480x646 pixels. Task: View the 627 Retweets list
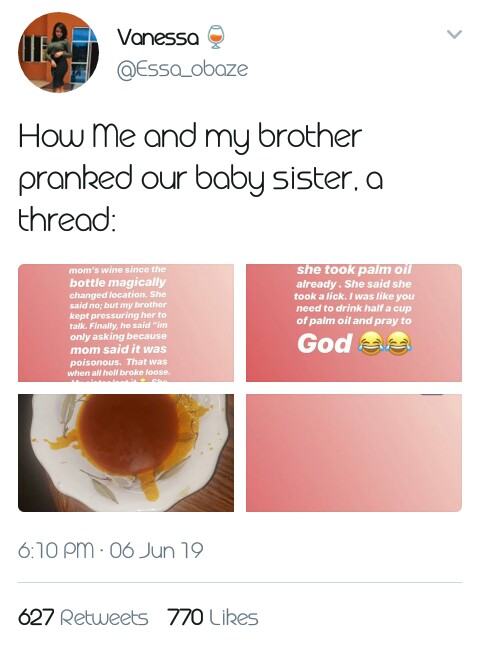pos(83,618)
